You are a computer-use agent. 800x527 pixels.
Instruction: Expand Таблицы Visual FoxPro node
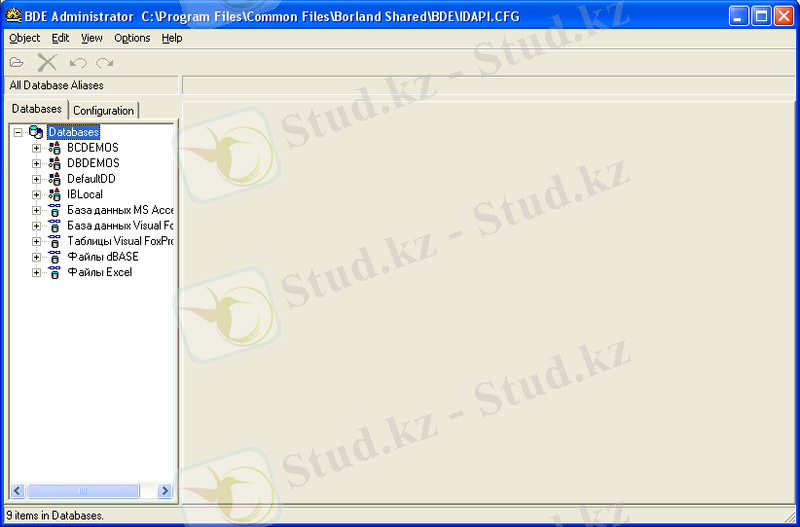[36, 241]
